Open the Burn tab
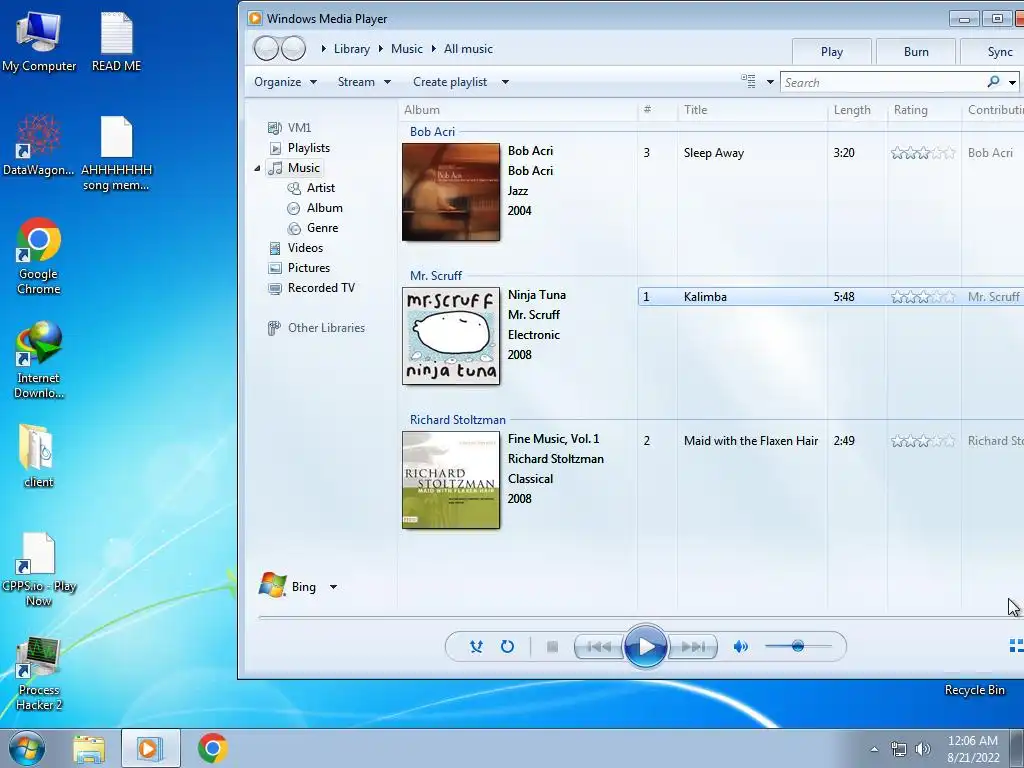1024x768 pixels. pos(916,52)
